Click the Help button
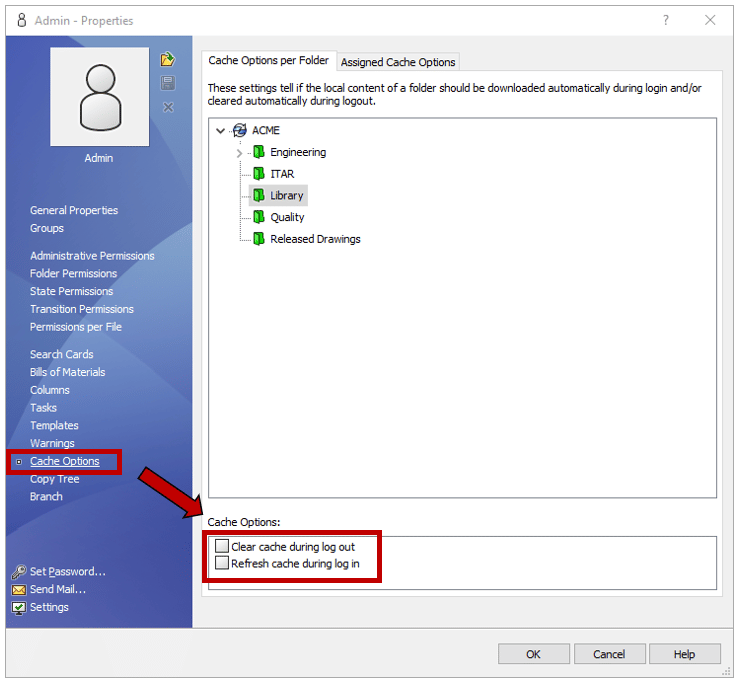The width and height of the screenshot is (739, 684). 684,655
